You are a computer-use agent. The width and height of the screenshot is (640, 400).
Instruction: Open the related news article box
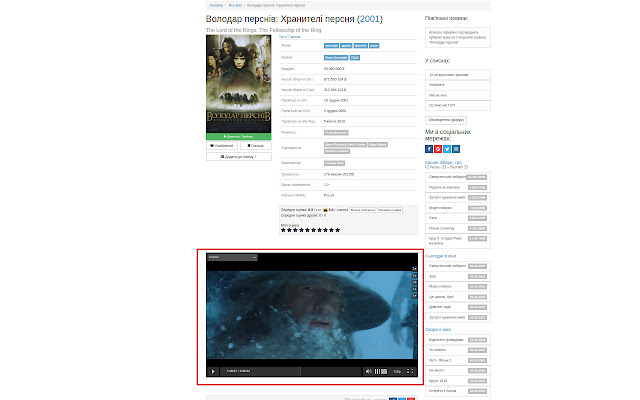tap(458, 37)
